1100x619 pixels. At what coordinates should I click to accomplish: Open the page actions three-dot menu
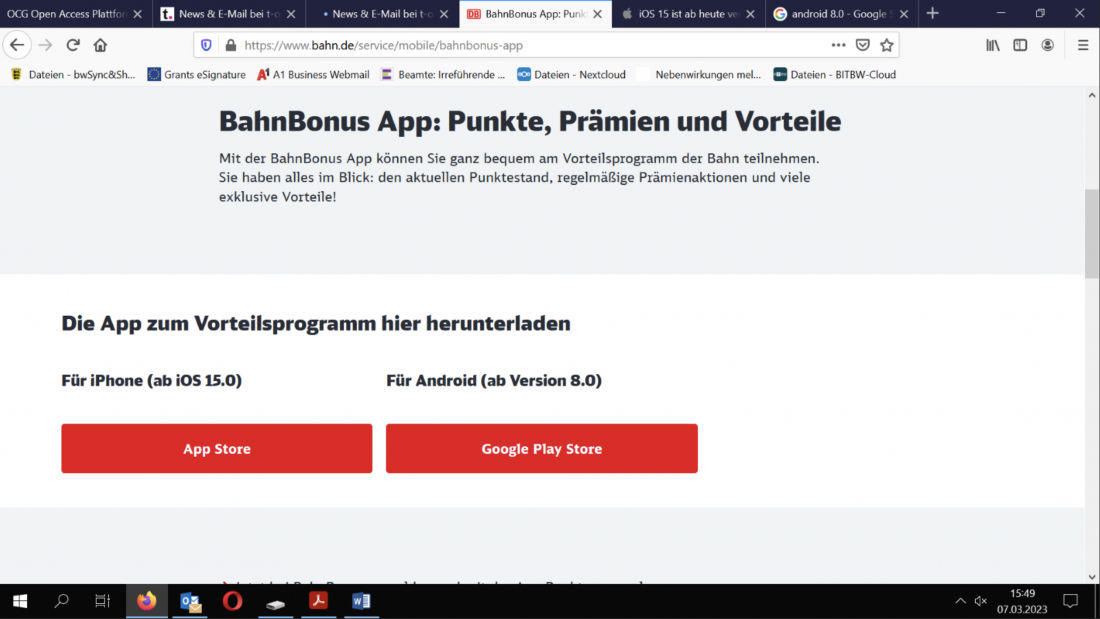(838, 44)
